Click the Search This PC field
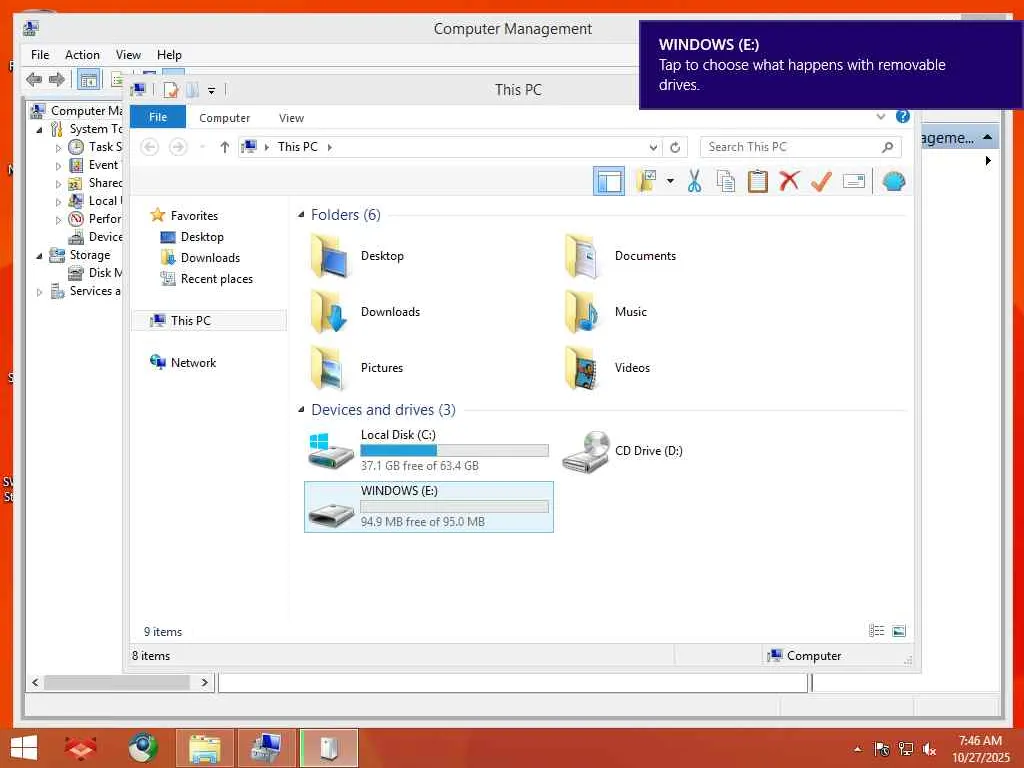Image resolution: width=1024 pixels, height=768 pixels. (800, 147)
